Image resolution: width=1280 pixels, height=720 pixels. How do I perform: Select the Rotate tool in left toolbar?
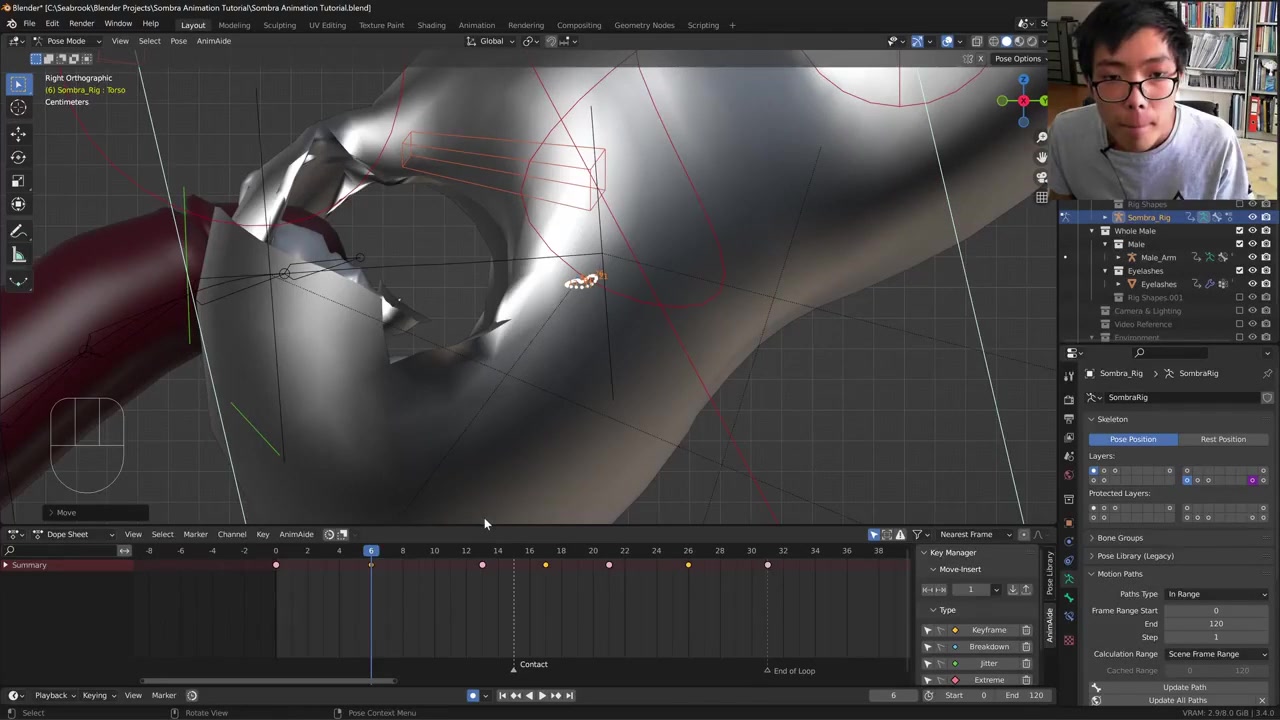click(x=18, y=157)
